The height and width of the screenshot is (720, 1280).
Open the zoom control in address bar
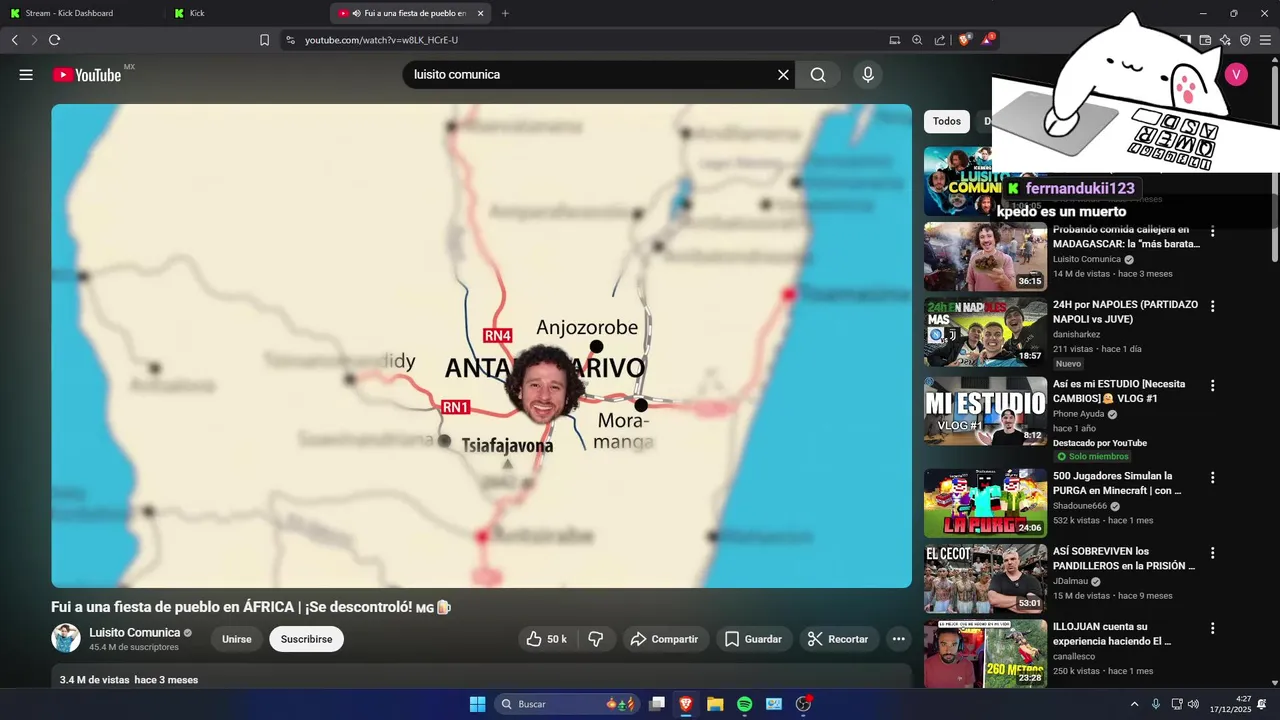[917, 40]
